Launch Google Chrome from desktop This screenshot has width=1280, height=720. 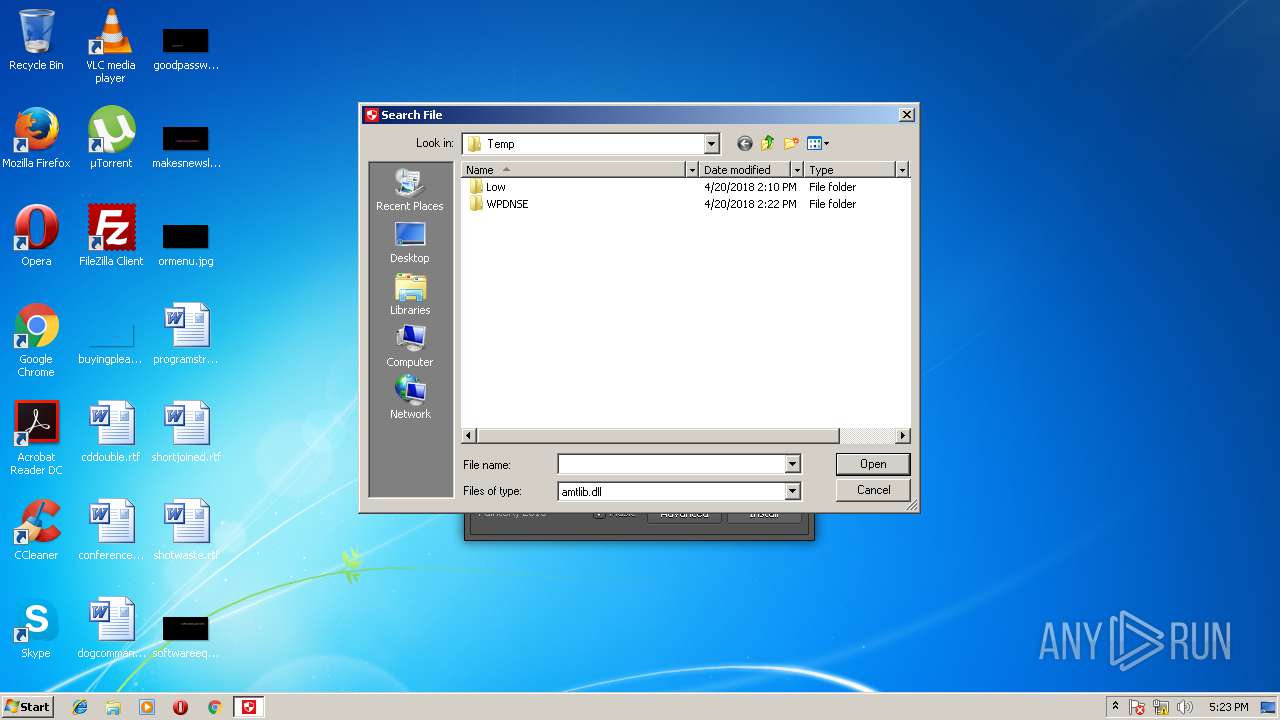(36, 340)
